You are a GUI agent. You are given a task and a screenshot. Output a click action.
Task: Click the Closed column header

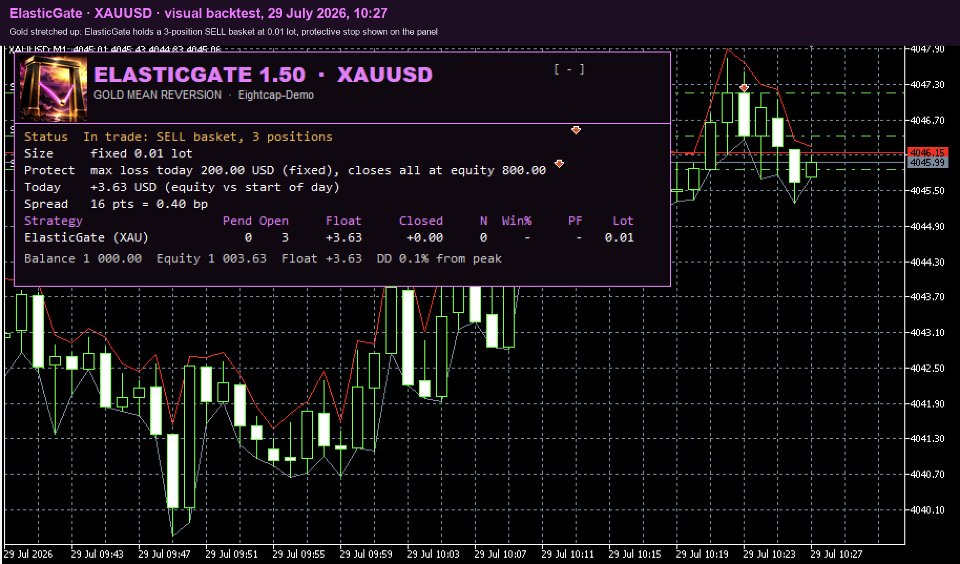(x=421, y=220)
